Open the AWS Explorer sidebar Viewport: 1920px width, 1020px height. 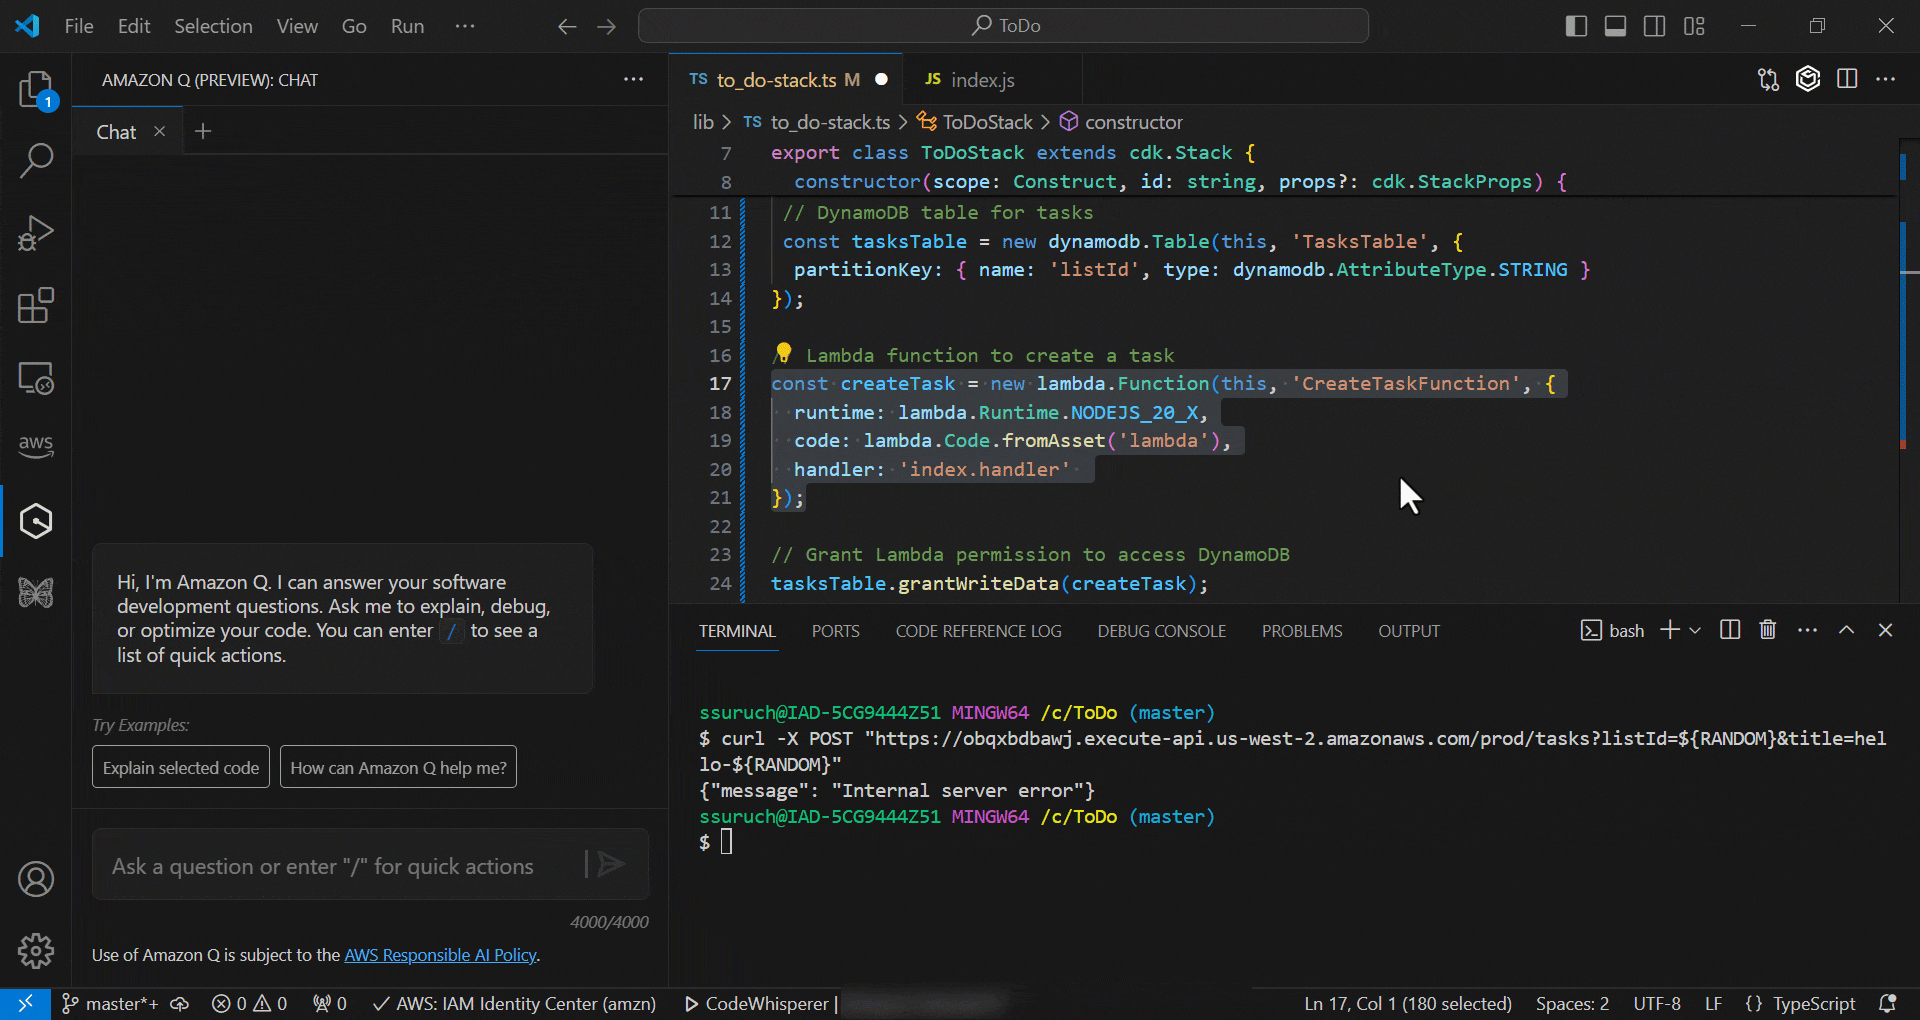tap(36, 446)
